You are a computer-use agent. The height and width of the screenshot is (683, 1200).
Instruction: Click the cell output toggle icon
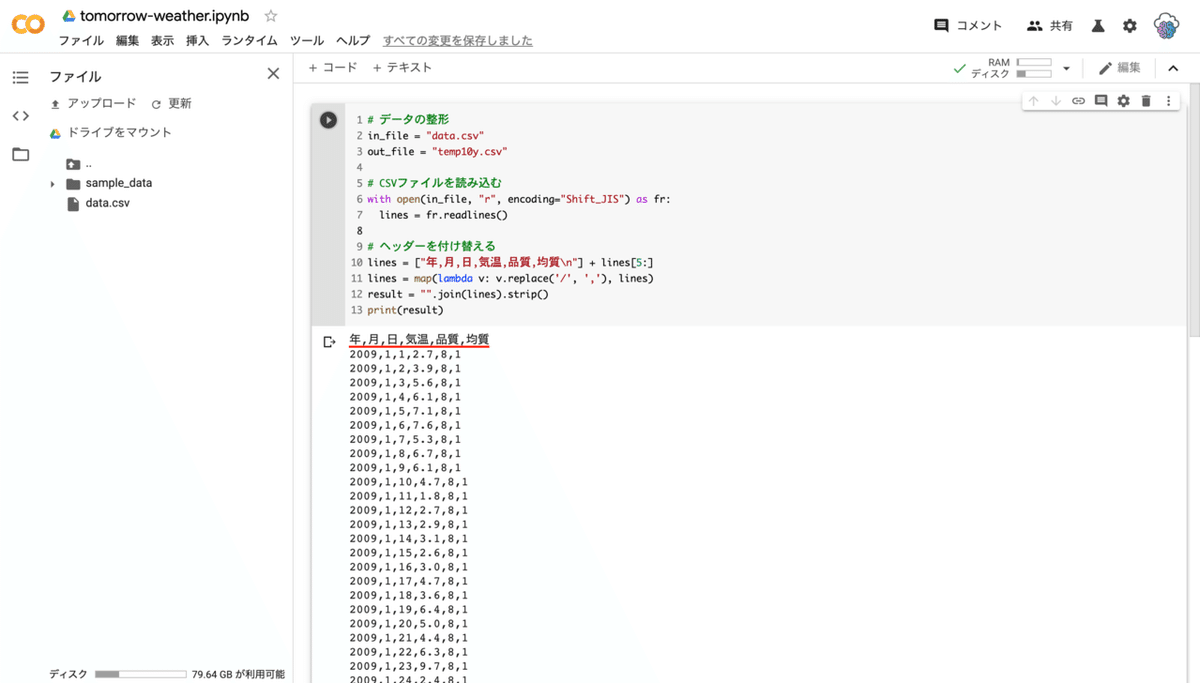pyautogui.click(x=329, y=342)
